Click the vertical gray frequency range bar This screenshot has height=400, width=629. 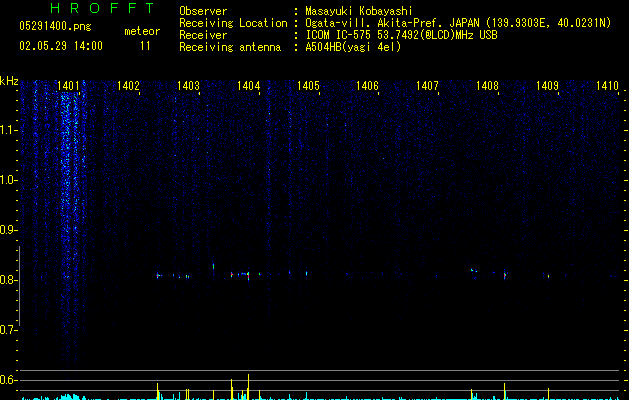click(x=19, y=286)
